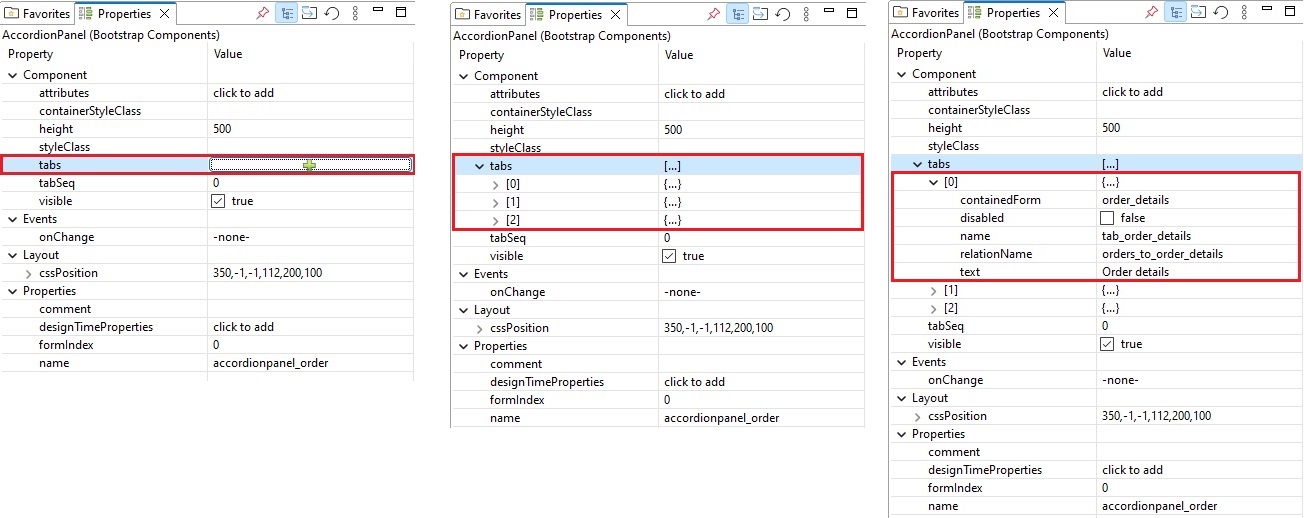Uncheck the visible checkbox in middle panel
Screen dimensions: 1304x518
[x=670, y=256]
